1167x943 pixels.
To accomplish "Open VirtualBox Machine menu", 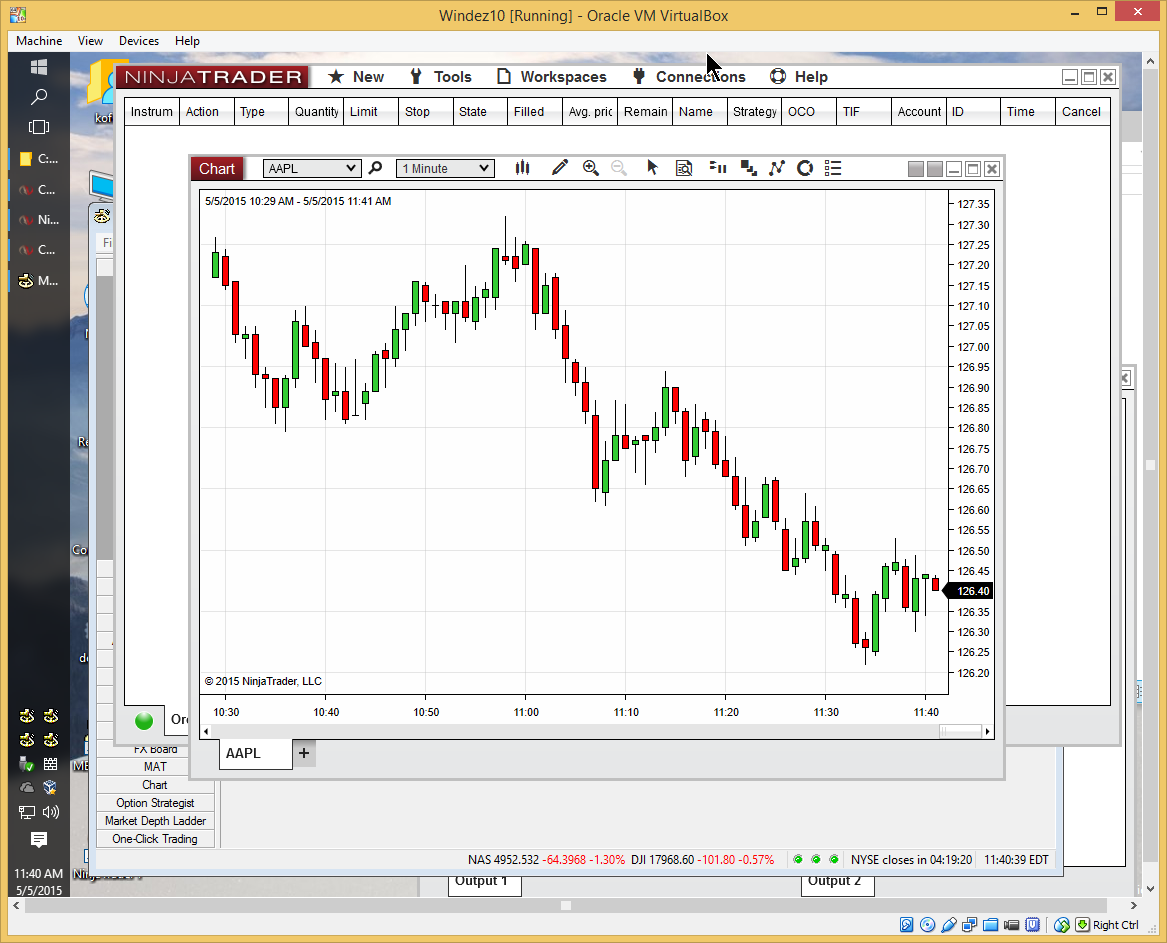I will pyautogui.click(x=39, y=41).
